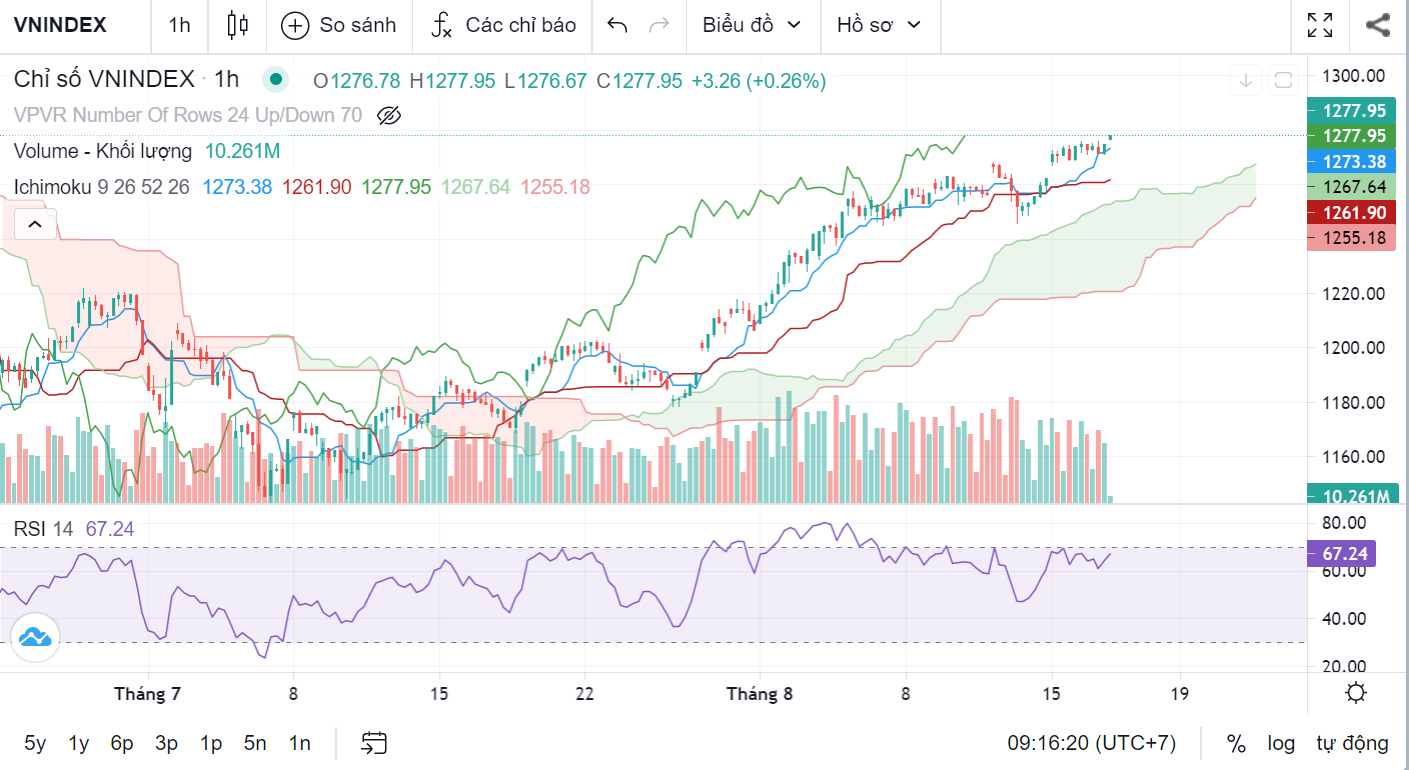Screen dimensions: 1409x770
Task: Open the VNINDEX symbol search
Action: point(60,26)
